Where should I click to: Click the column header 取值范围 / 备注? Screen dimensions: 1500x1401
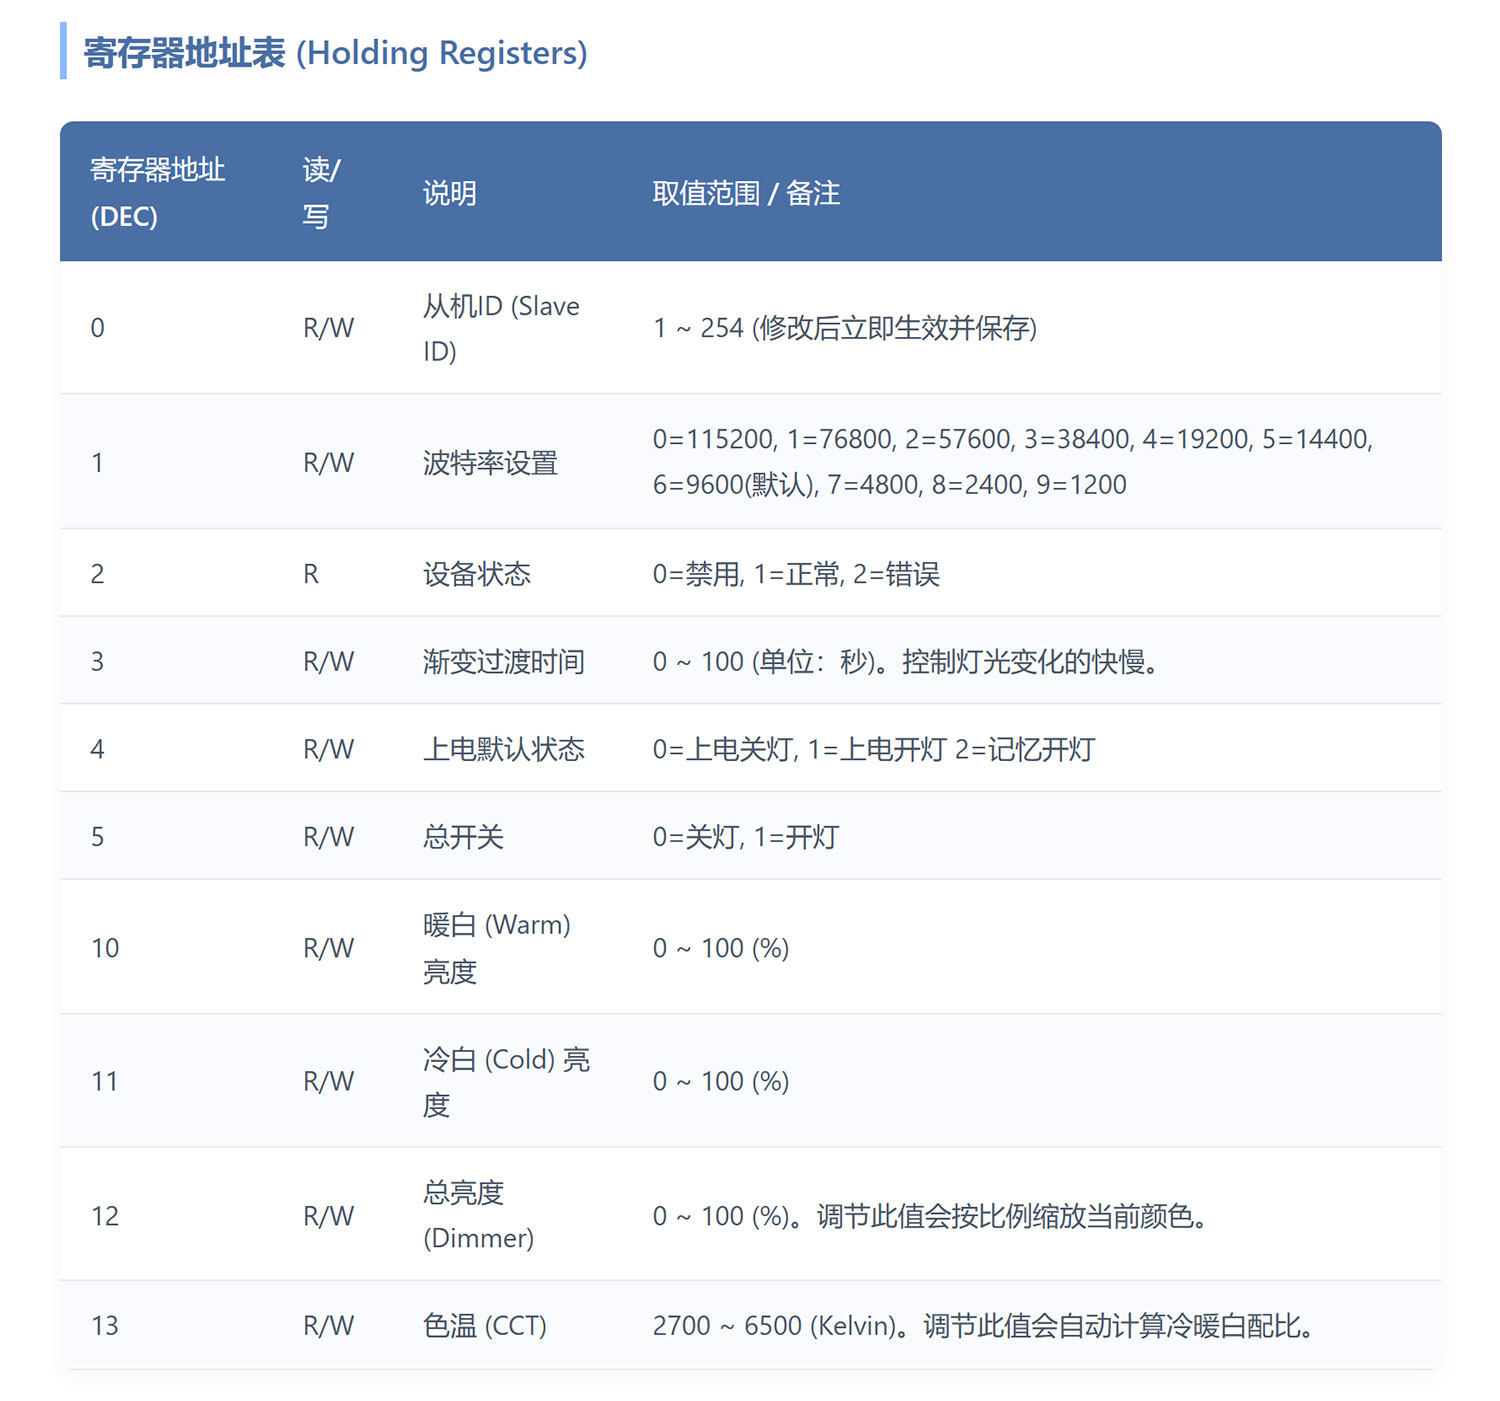tap(746, 193)
